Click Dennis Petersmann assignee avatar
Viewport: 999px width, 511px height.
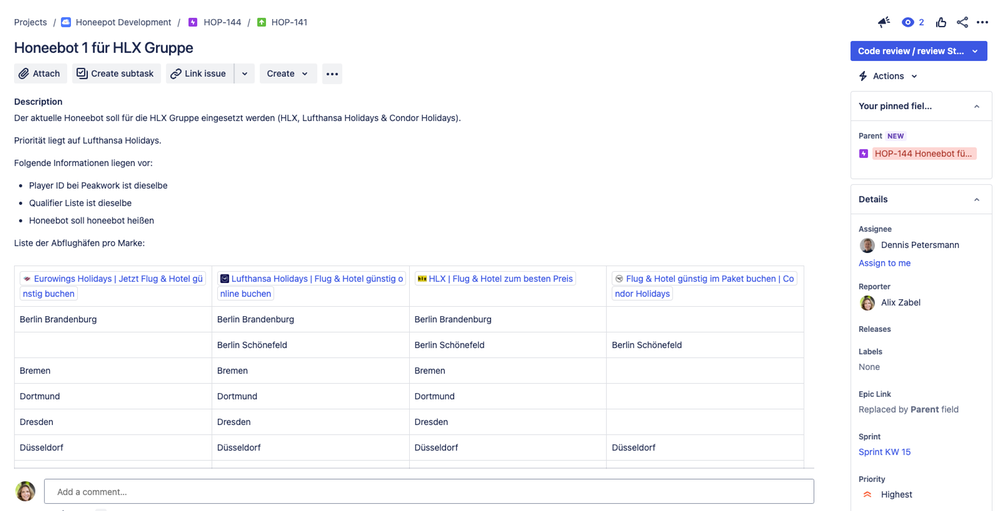[867, 245]
